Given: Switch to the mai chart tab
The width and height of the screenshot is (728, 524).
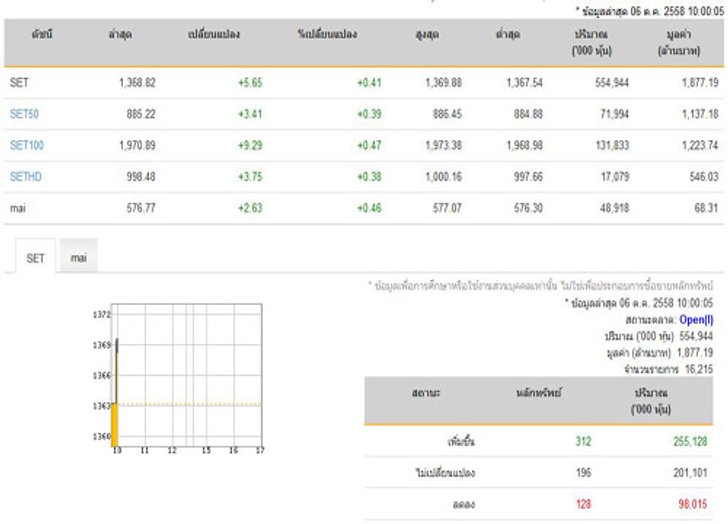Looking at the screenshot, I should click(78, 258).
